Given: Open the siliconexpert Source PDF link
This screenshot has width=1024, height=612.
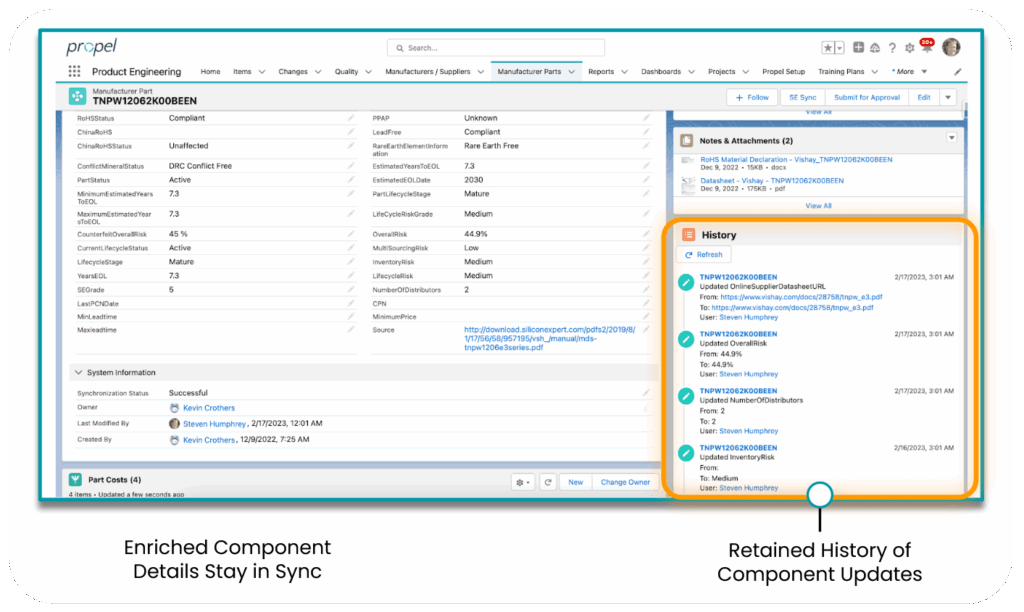Looking at the screenshot, I should [549, 339].
